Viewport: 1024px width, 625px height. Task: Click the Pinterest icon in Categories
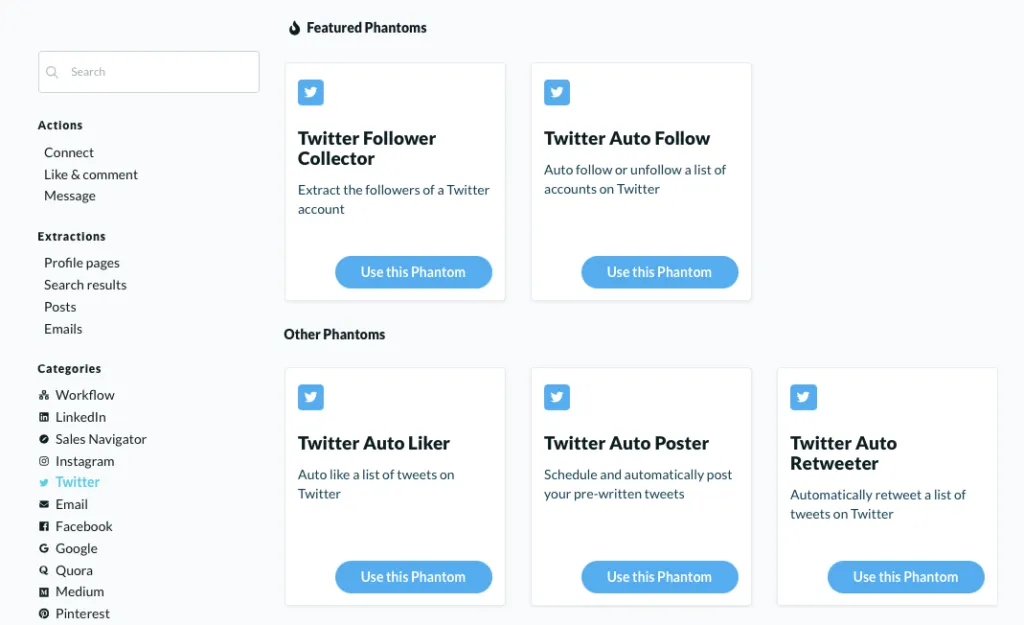click(44, 614)
